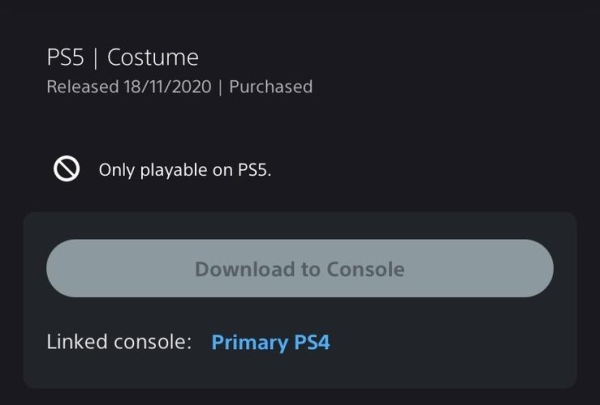
Task: Click the 'Linked console:' label
Action: click(119, 341)
